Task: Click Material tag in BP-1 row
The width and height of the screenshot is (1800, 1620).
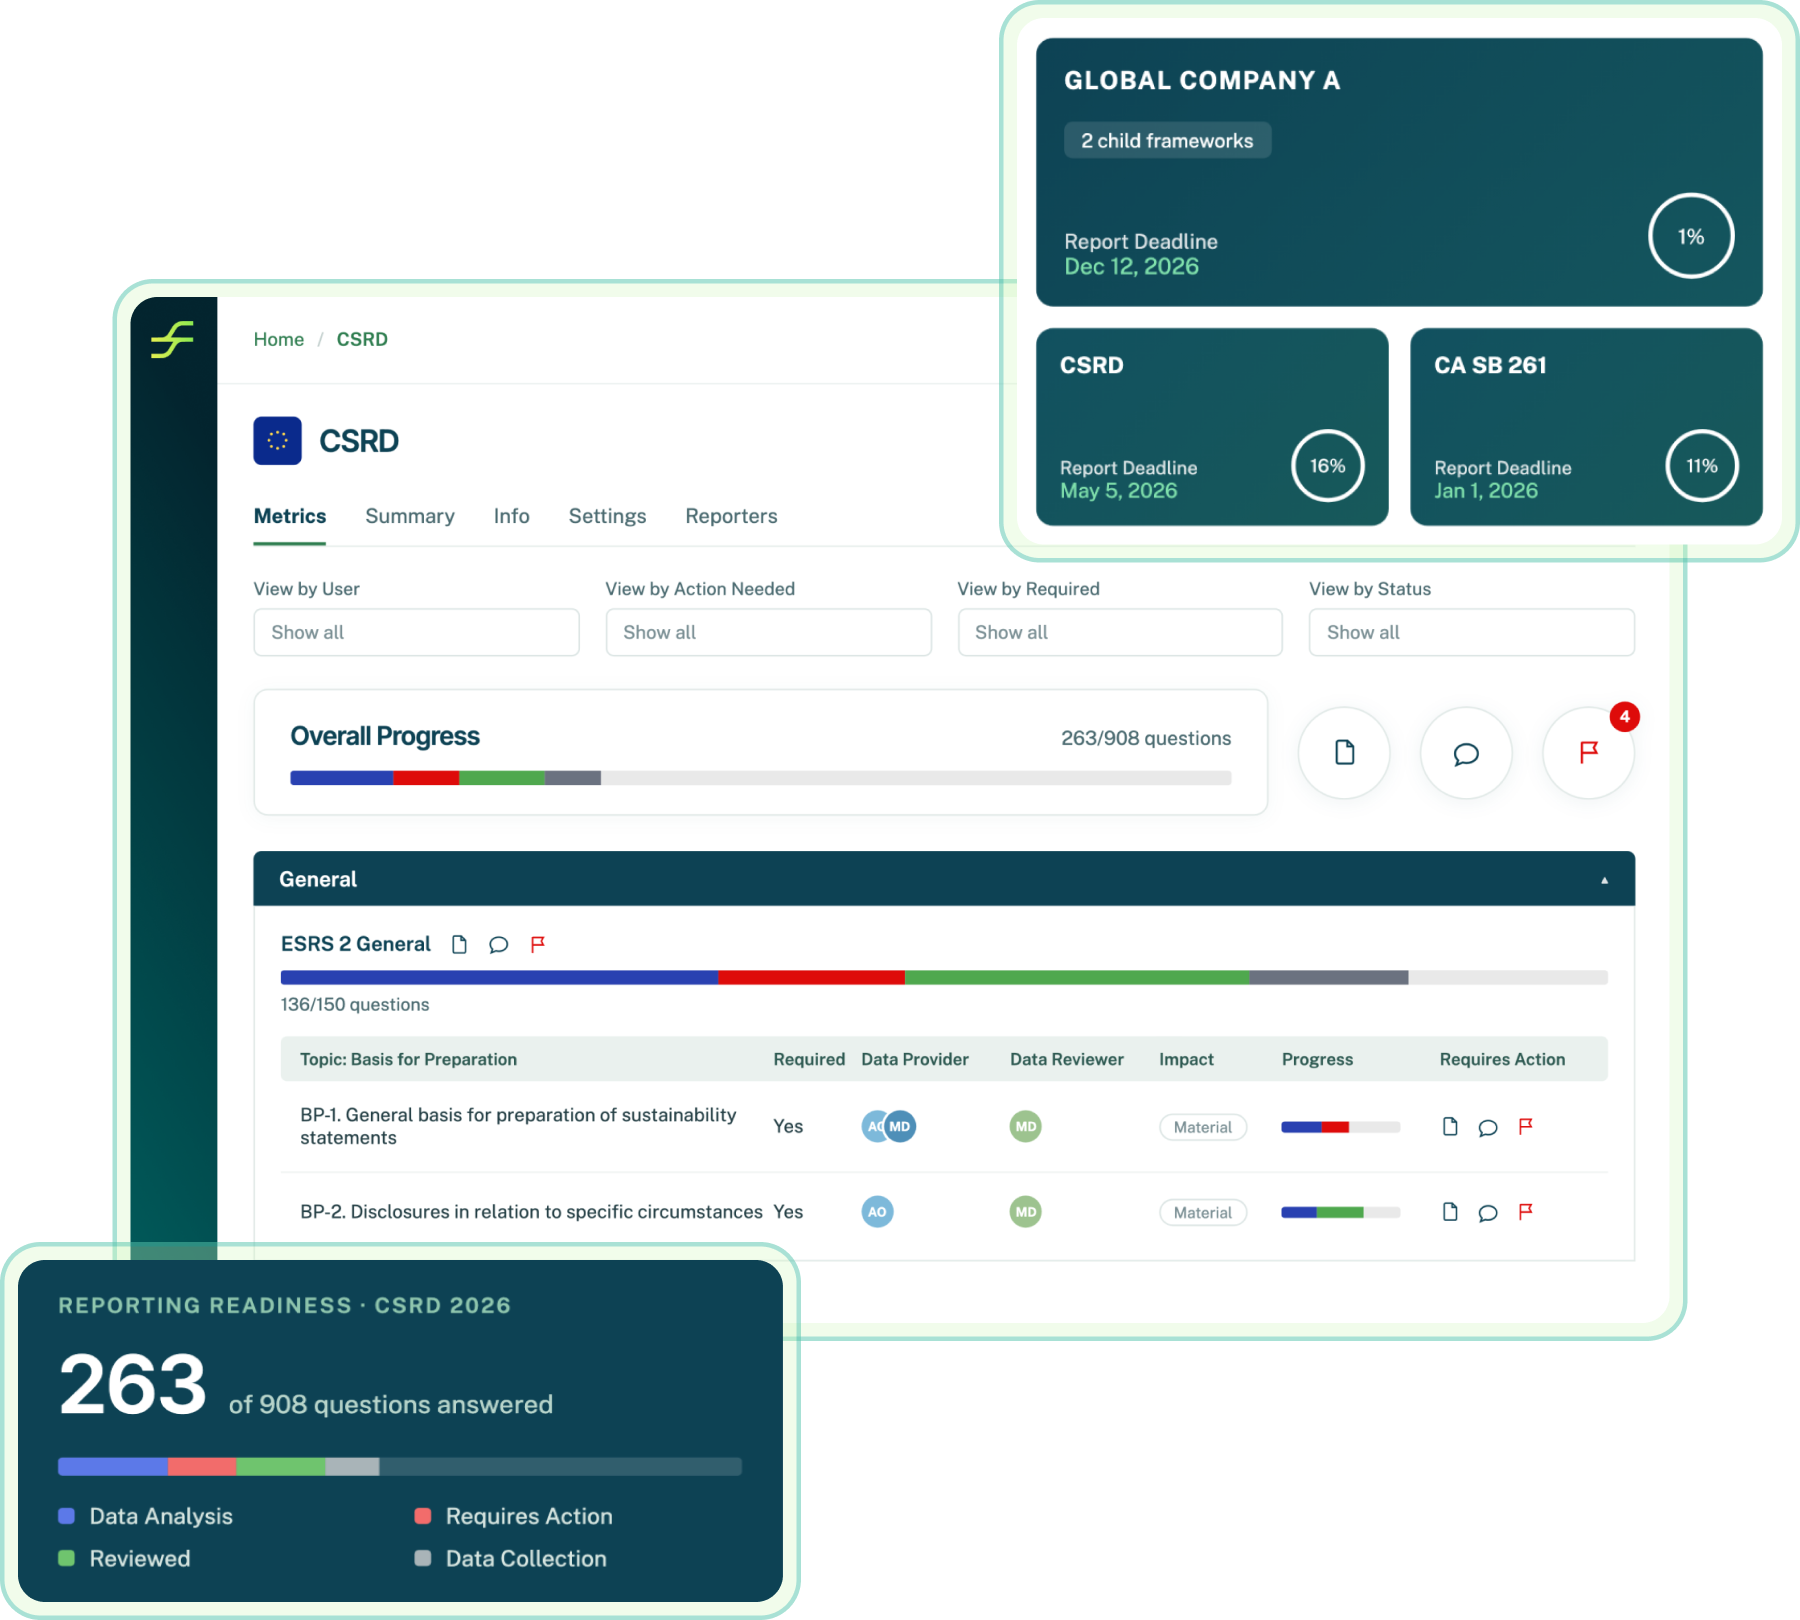Action: (x=1203, y=1127)
